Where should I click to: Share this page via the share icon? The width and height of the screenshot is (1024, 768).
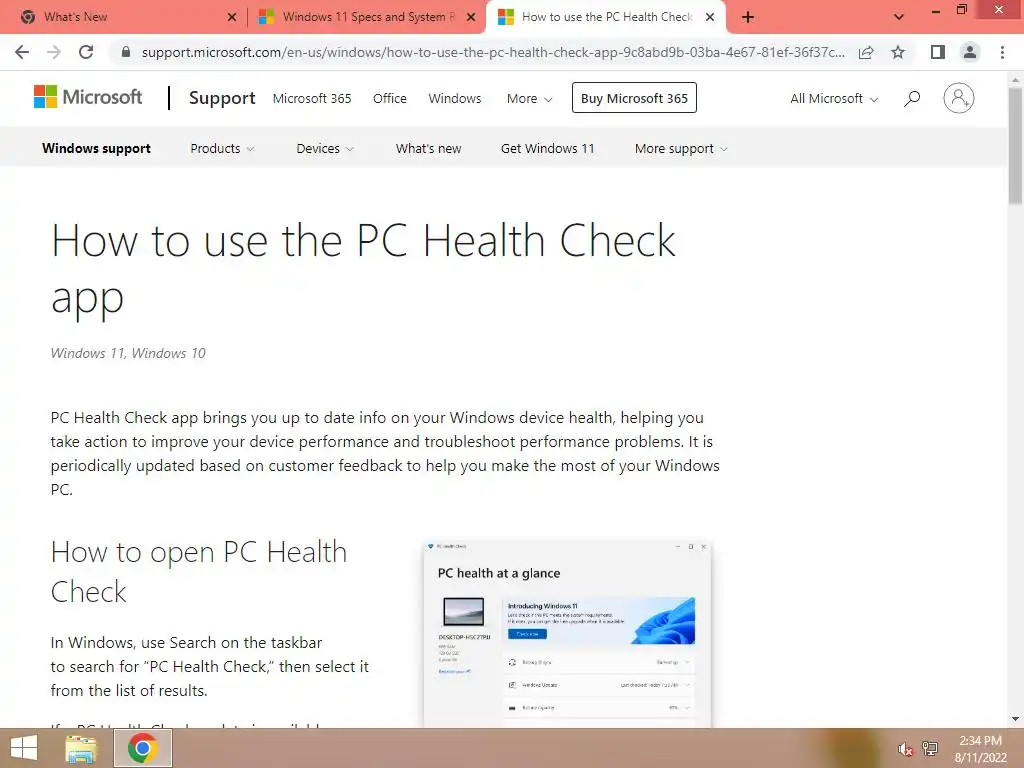click(x=866, y=52)
